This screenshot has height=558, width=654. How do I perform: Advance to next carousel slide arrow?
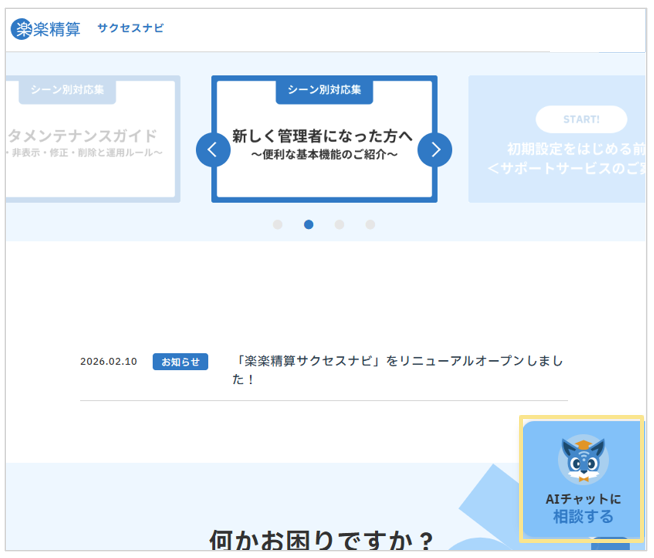click(435, 150)
